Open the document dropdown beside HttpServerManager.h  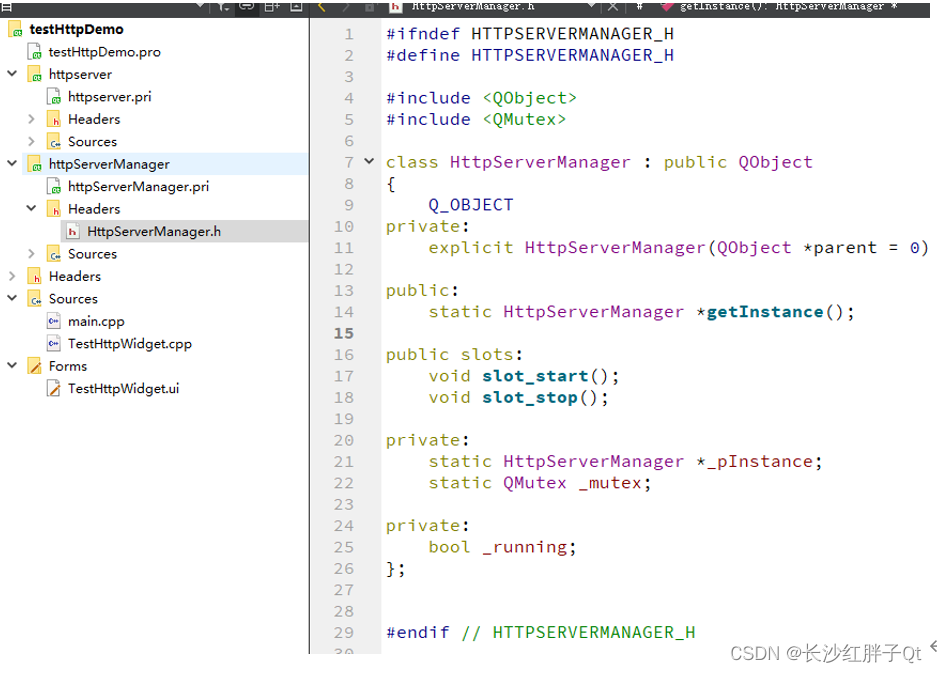[x=590, y=8]
